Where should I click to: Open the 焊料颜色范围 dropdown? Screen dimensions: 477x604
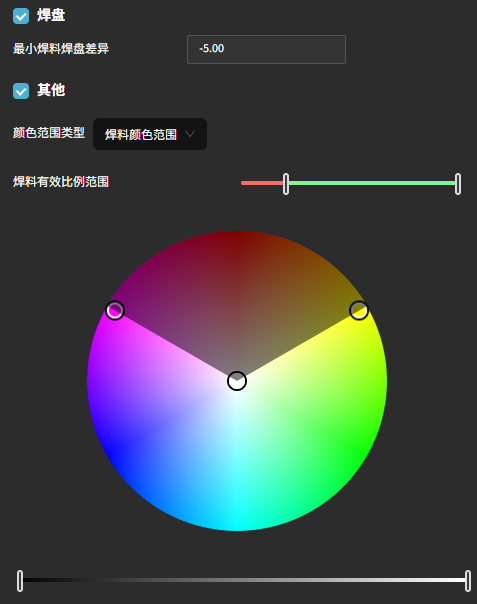click(150, 134)
